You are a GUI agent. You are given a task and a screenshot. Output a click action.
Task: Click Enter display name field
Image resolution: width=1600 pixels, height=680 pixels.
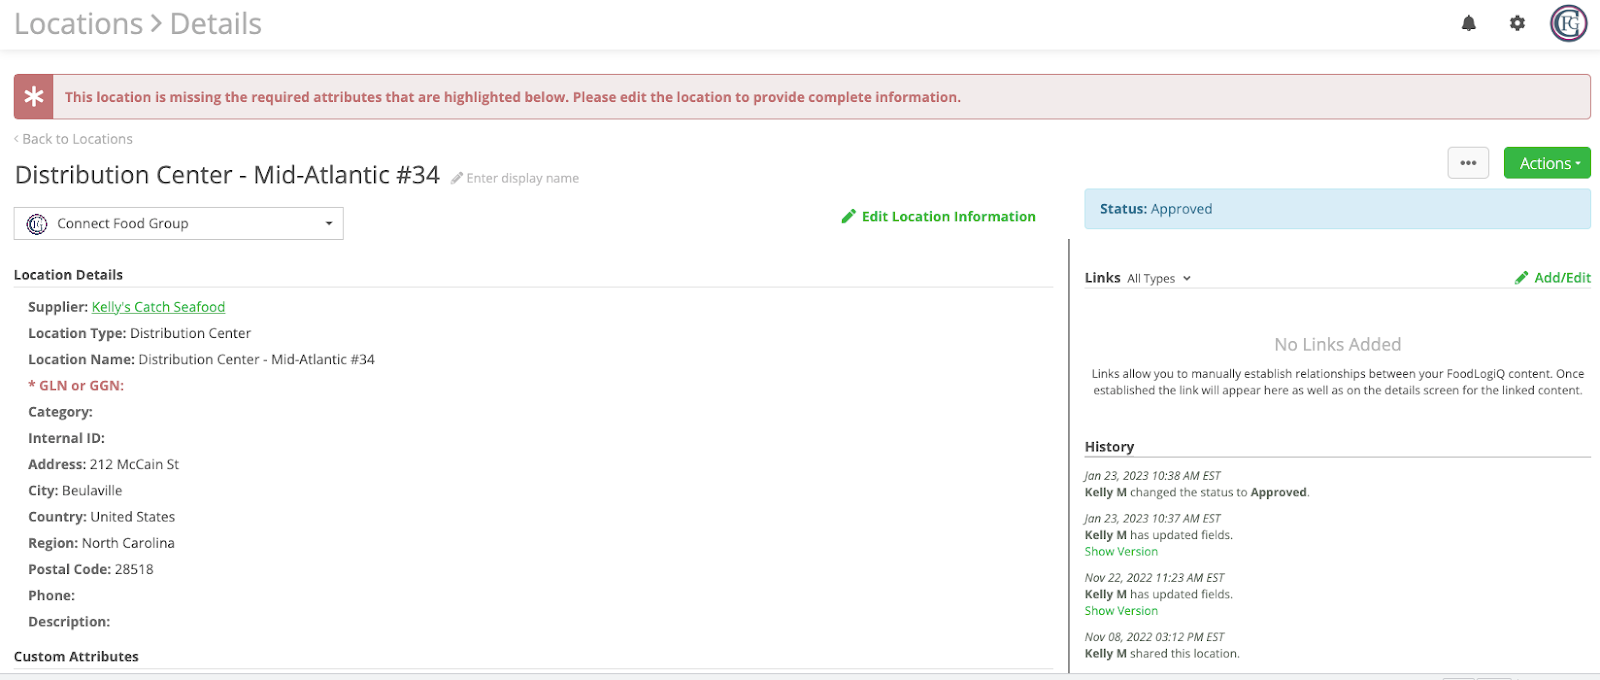(522, 178)
